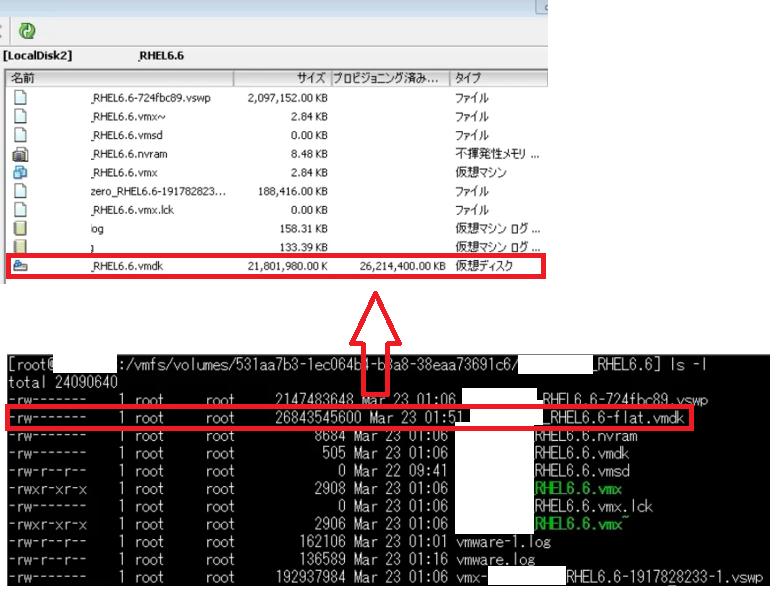
Task: Sort by the プロビジョニング済み column header
Action: [x=390, y=78]
